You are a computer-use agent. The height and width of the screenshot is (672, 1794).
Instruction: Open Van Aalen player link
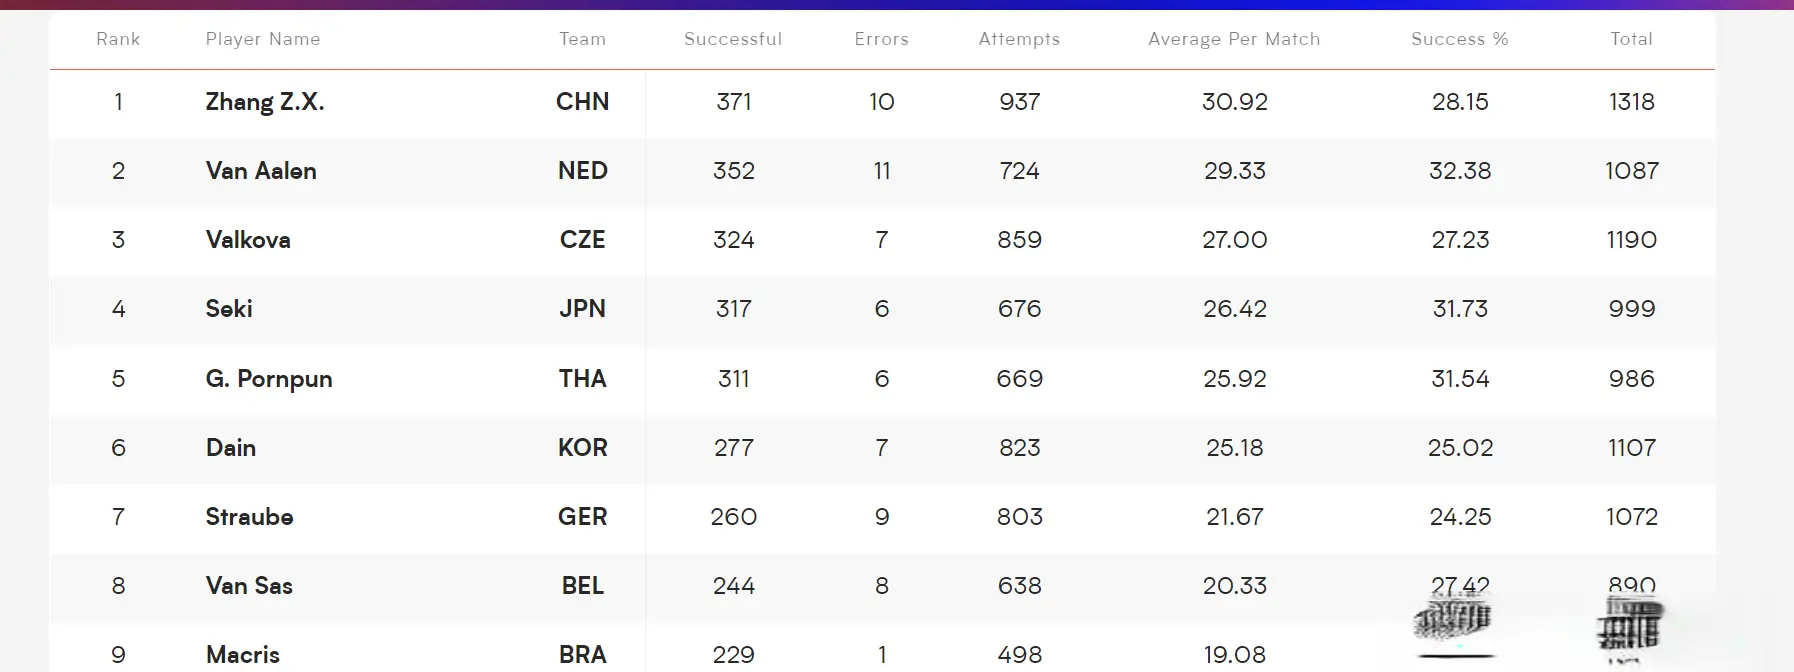(x=261, y=170)
